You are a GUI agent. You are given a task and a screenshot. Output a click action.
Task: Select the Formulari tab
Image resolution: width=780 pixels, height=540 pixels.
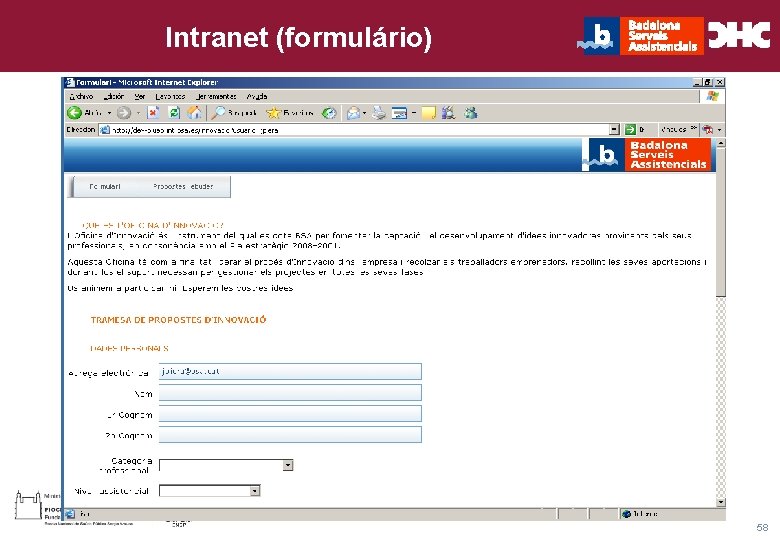pyautogui.click(x=105, y=186)
